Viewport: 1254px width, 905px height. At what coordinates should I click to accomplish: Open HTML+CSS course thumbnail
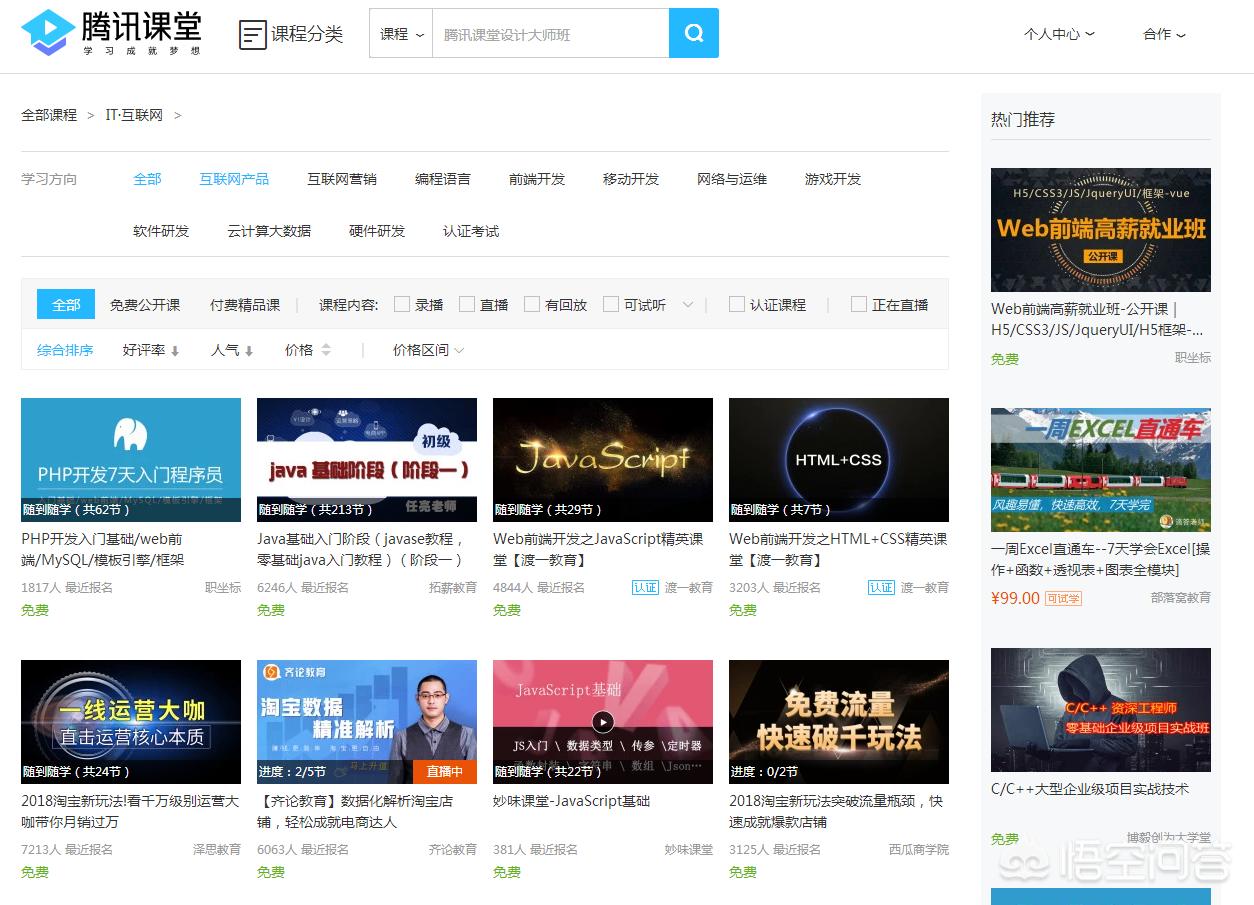[839, 460]
